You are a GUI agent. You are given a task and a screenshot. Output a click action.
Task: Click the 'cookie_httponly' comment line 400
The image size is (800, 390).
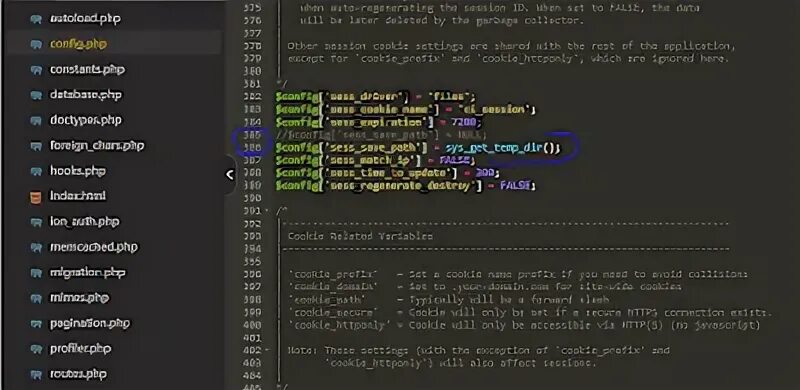click(524, 325)
